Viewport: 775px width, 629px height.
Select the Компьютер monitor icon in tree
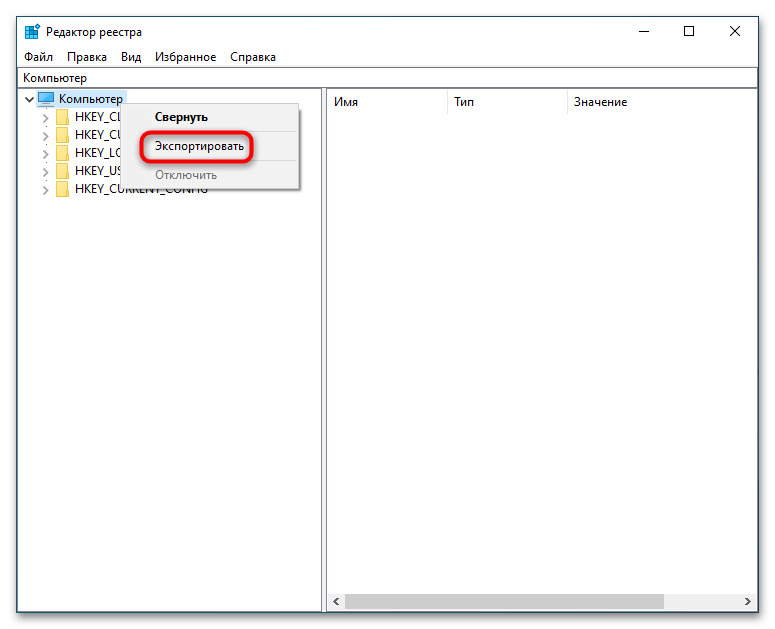pyautogui.click(x=46, y=99)
